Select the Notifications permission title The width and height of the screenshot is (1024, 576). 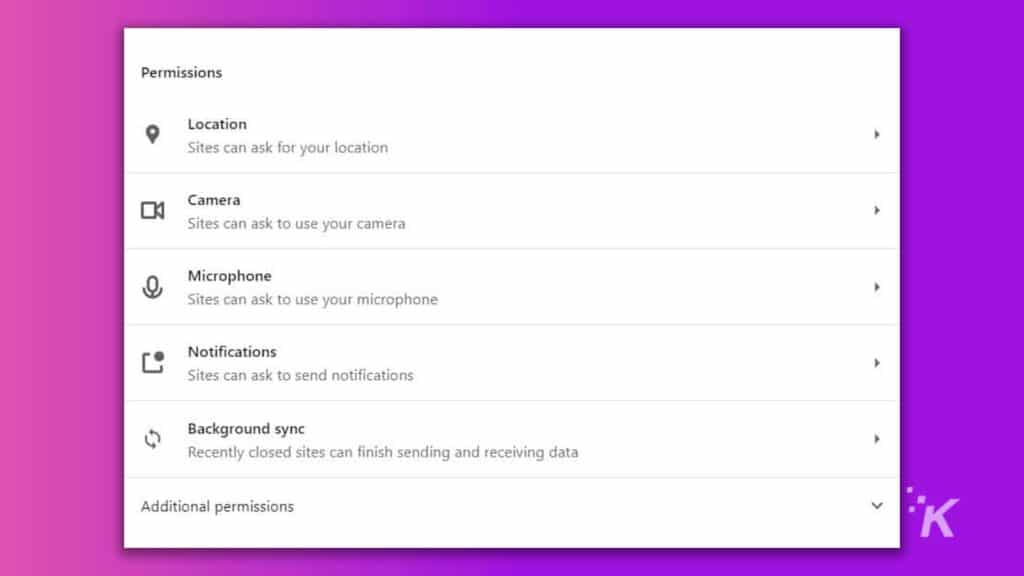(x=232, y=352)
